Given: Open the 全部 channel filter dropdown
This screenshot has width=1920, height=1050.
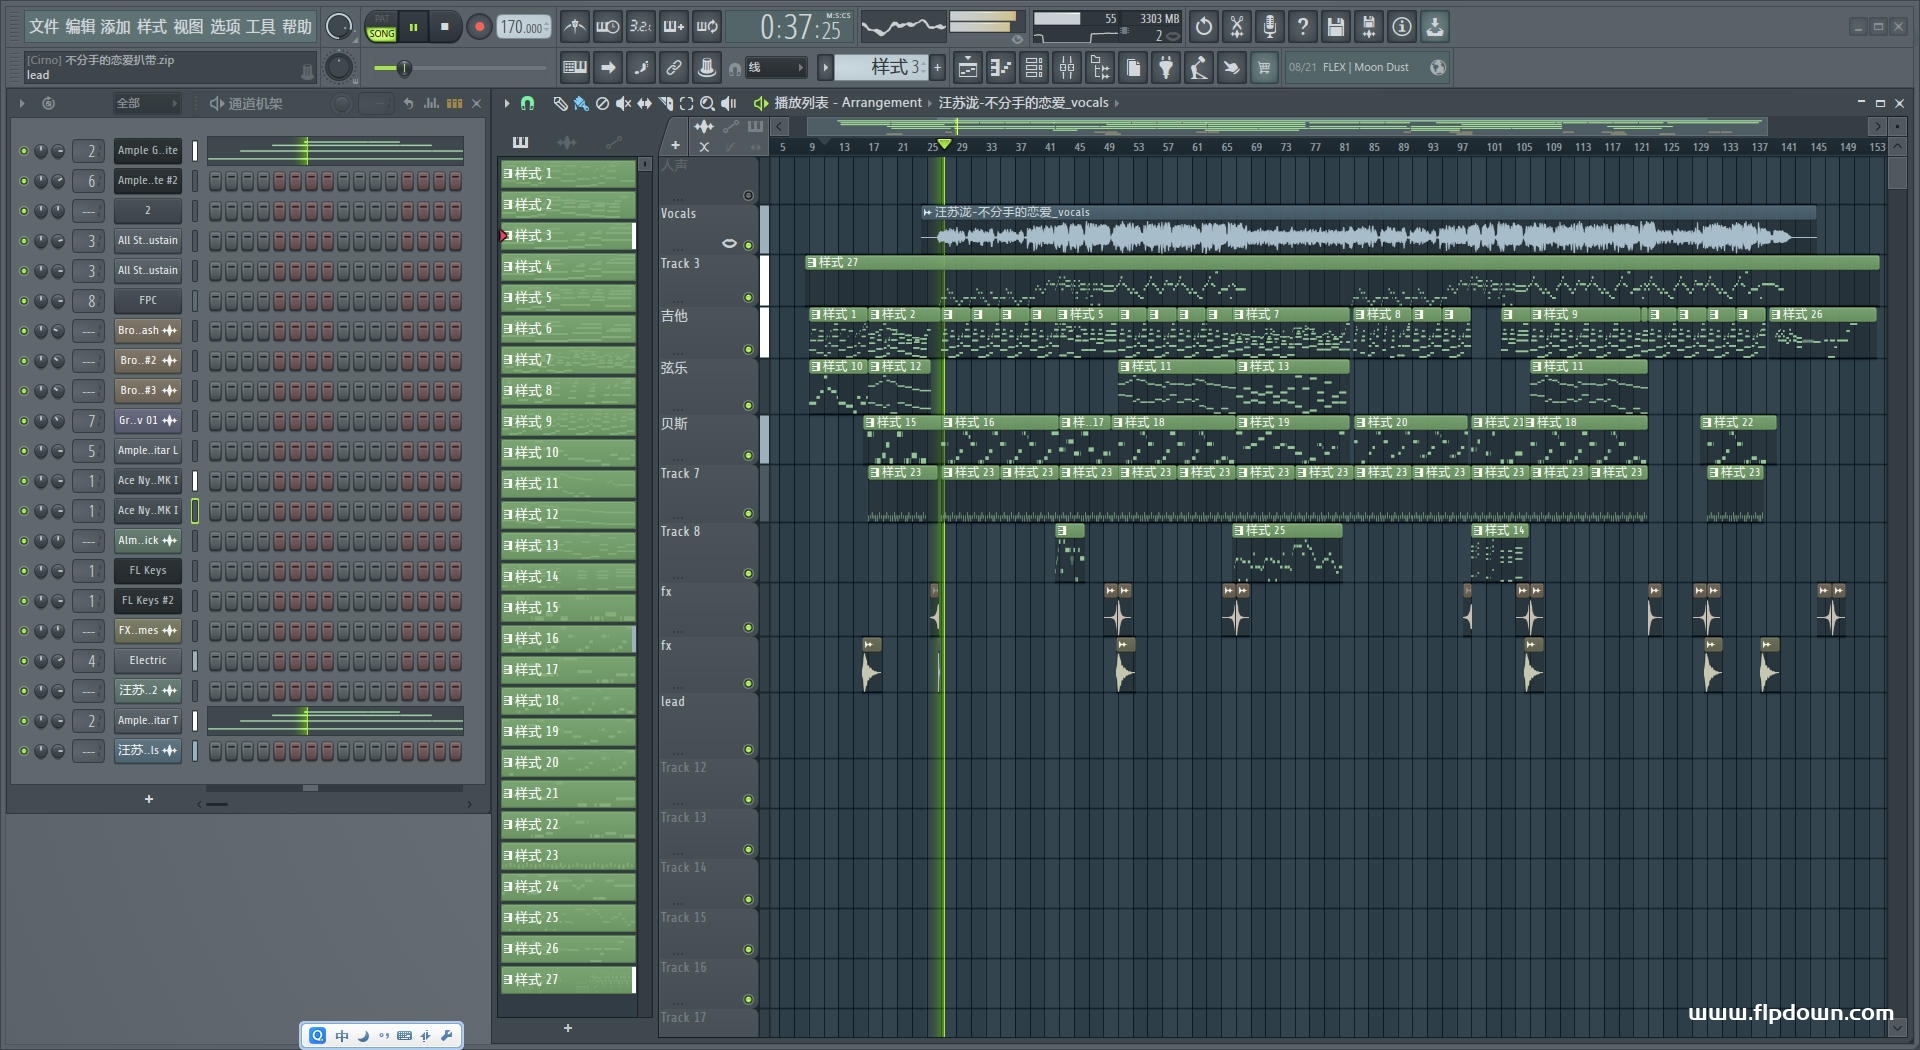Looking at the screenshot, I should click(x=146, y=103).
